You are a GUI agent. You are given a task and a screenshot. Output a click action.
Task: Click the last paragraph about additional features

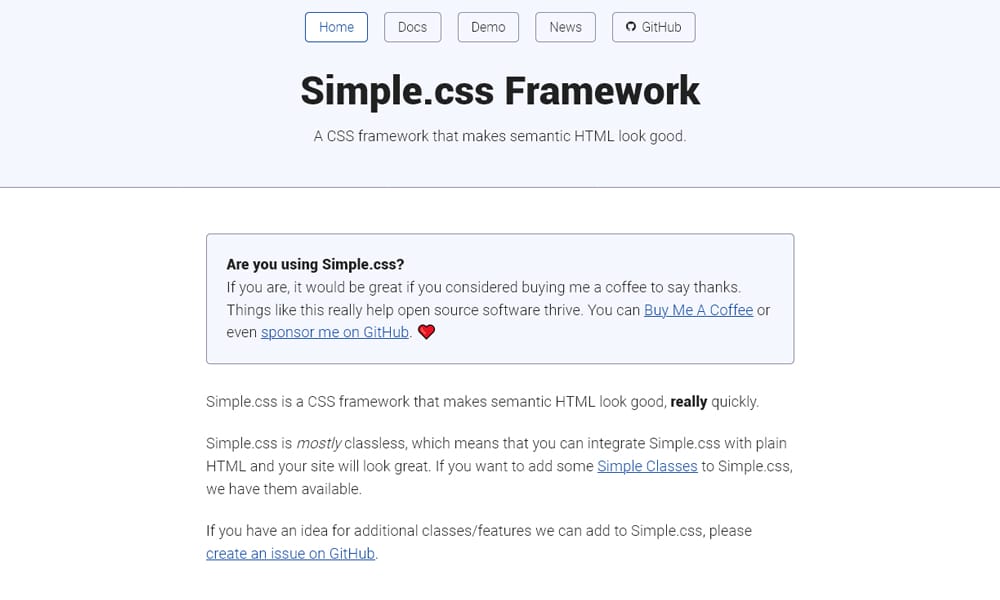(478, 531)
